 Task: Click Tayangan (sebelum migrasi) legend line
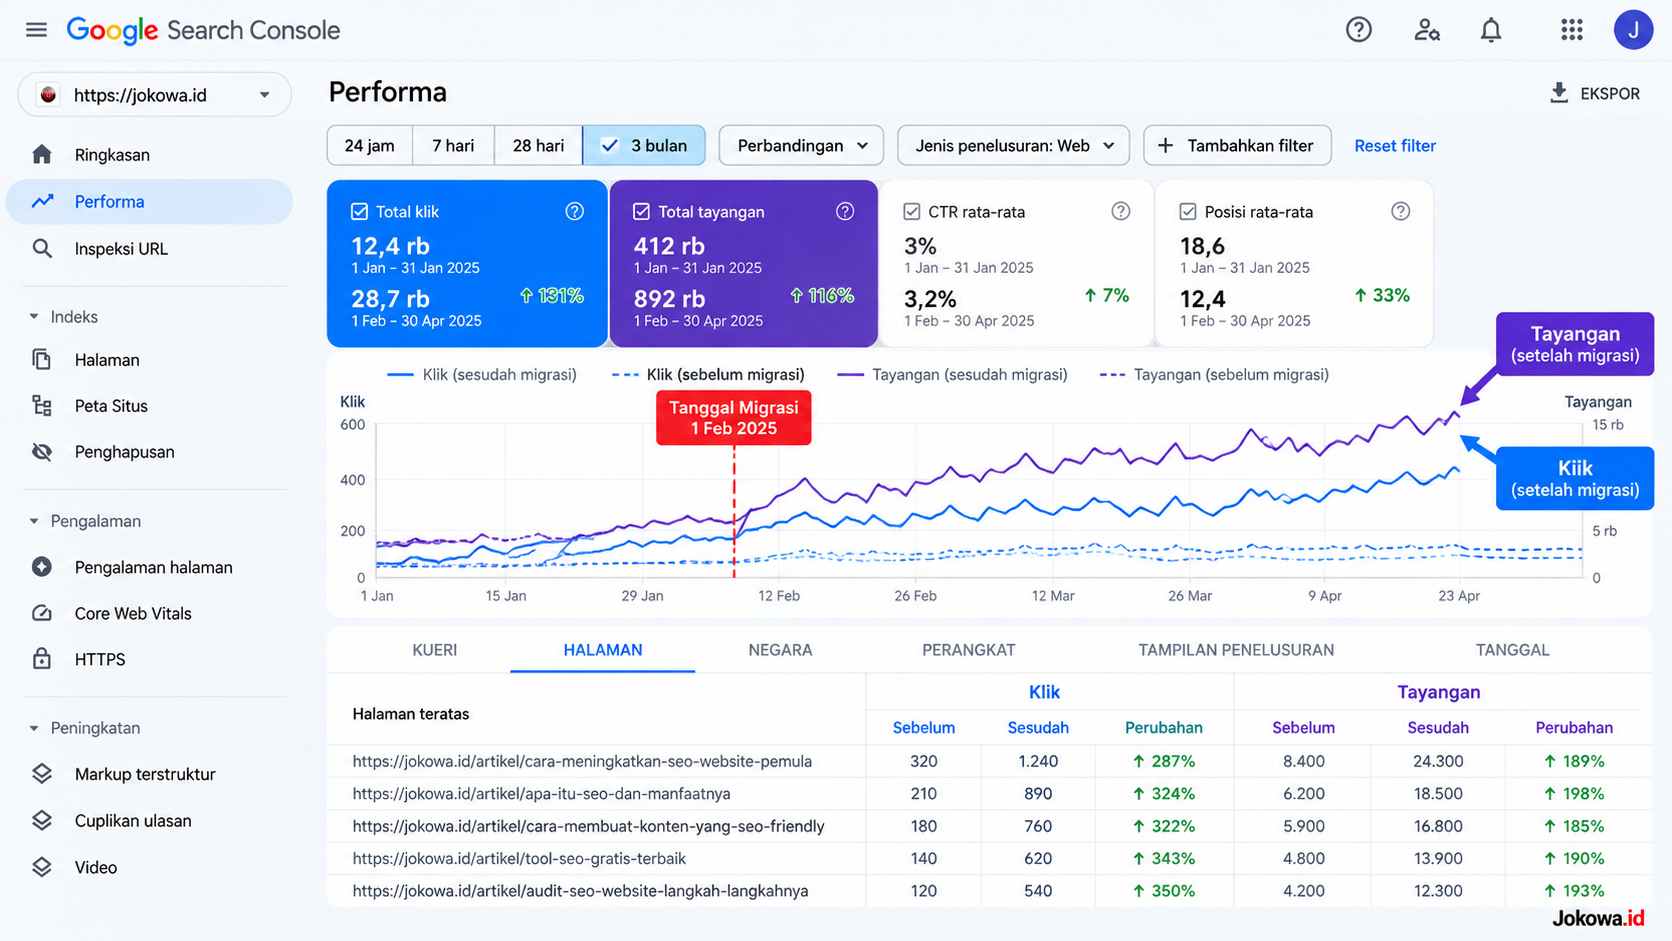(1214, 374)
